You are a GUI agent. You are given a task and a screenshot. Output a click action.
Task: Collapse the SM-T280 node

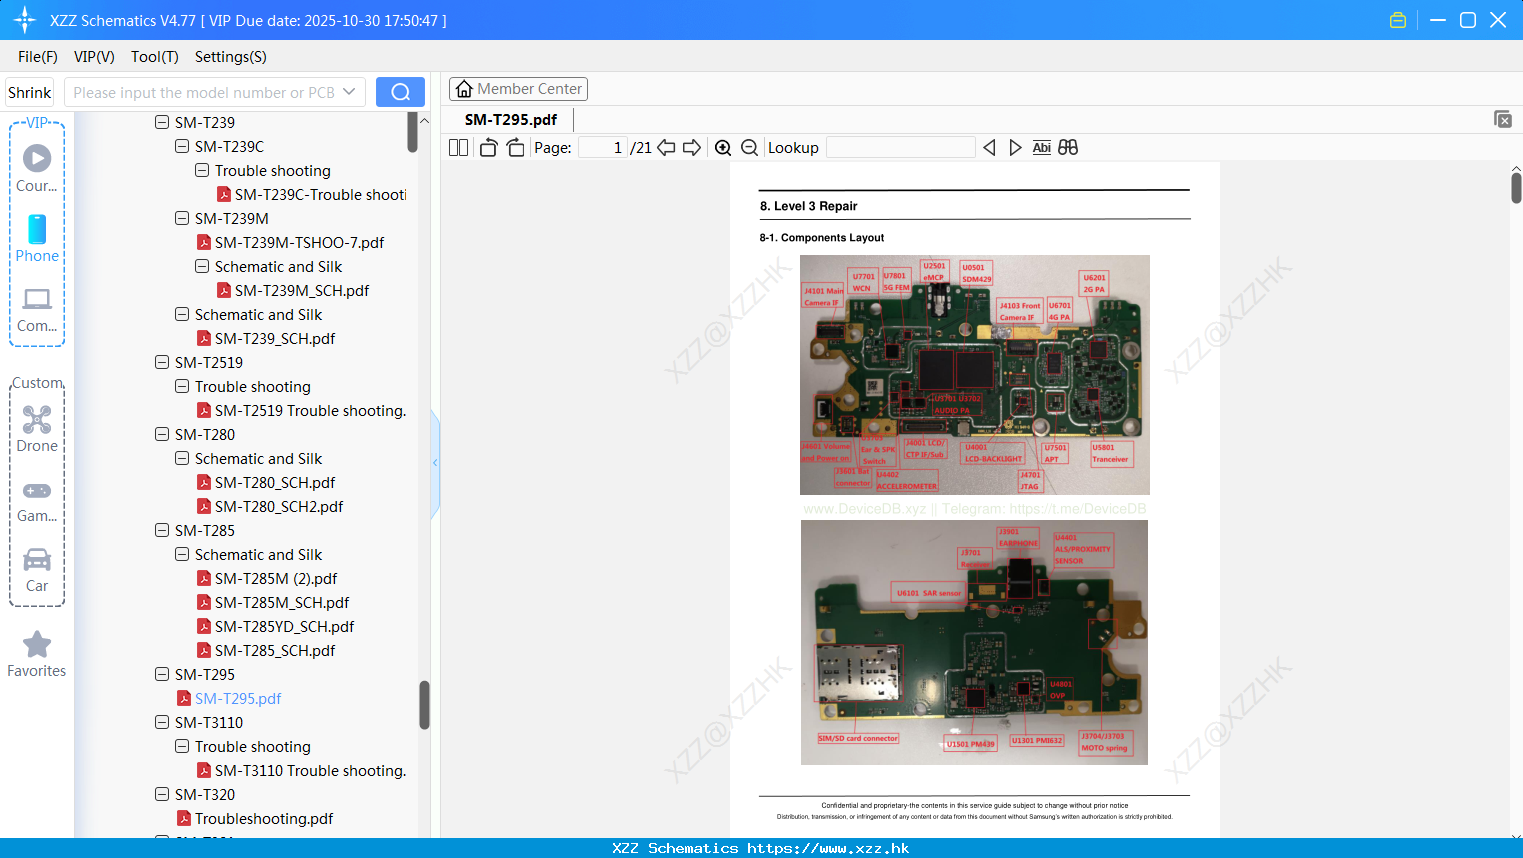pyautogui.click(x=162, y=434)
